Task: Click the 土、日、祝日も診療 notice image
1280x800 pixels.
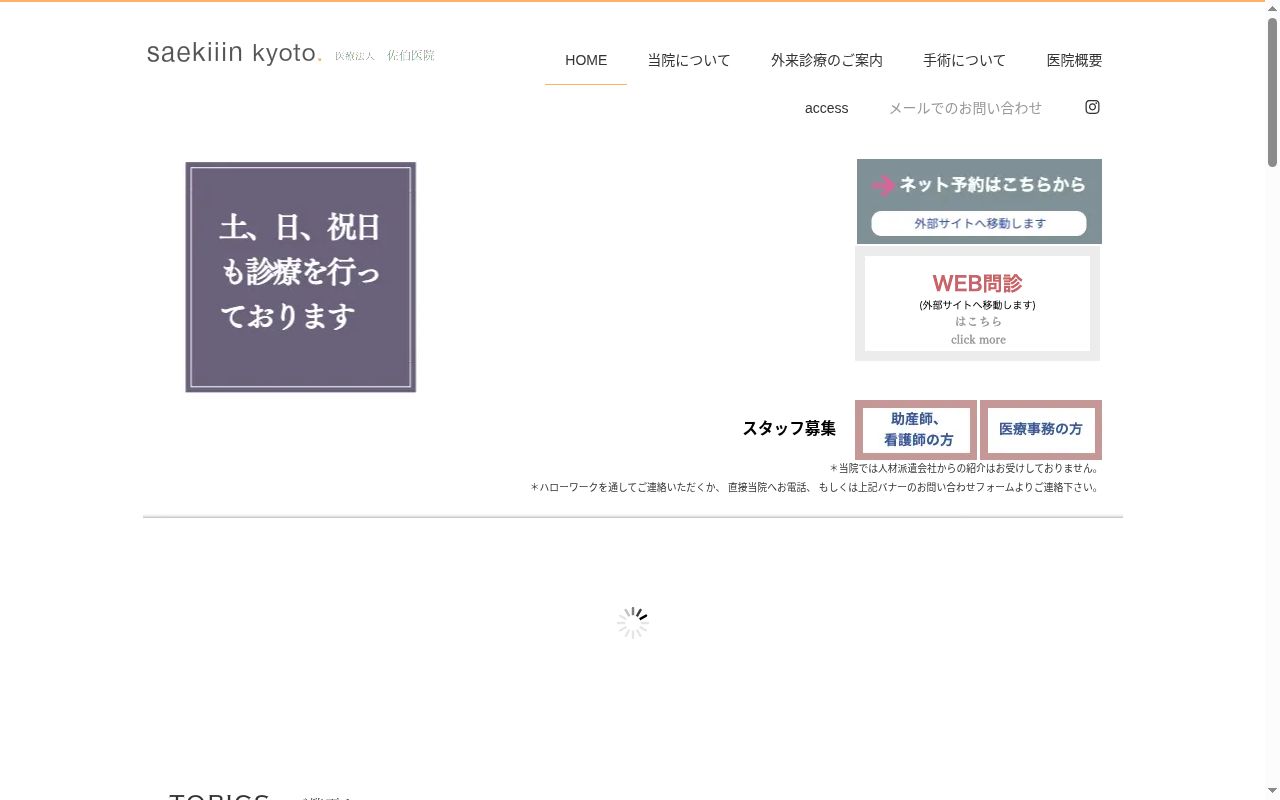Action: [301, 277]
